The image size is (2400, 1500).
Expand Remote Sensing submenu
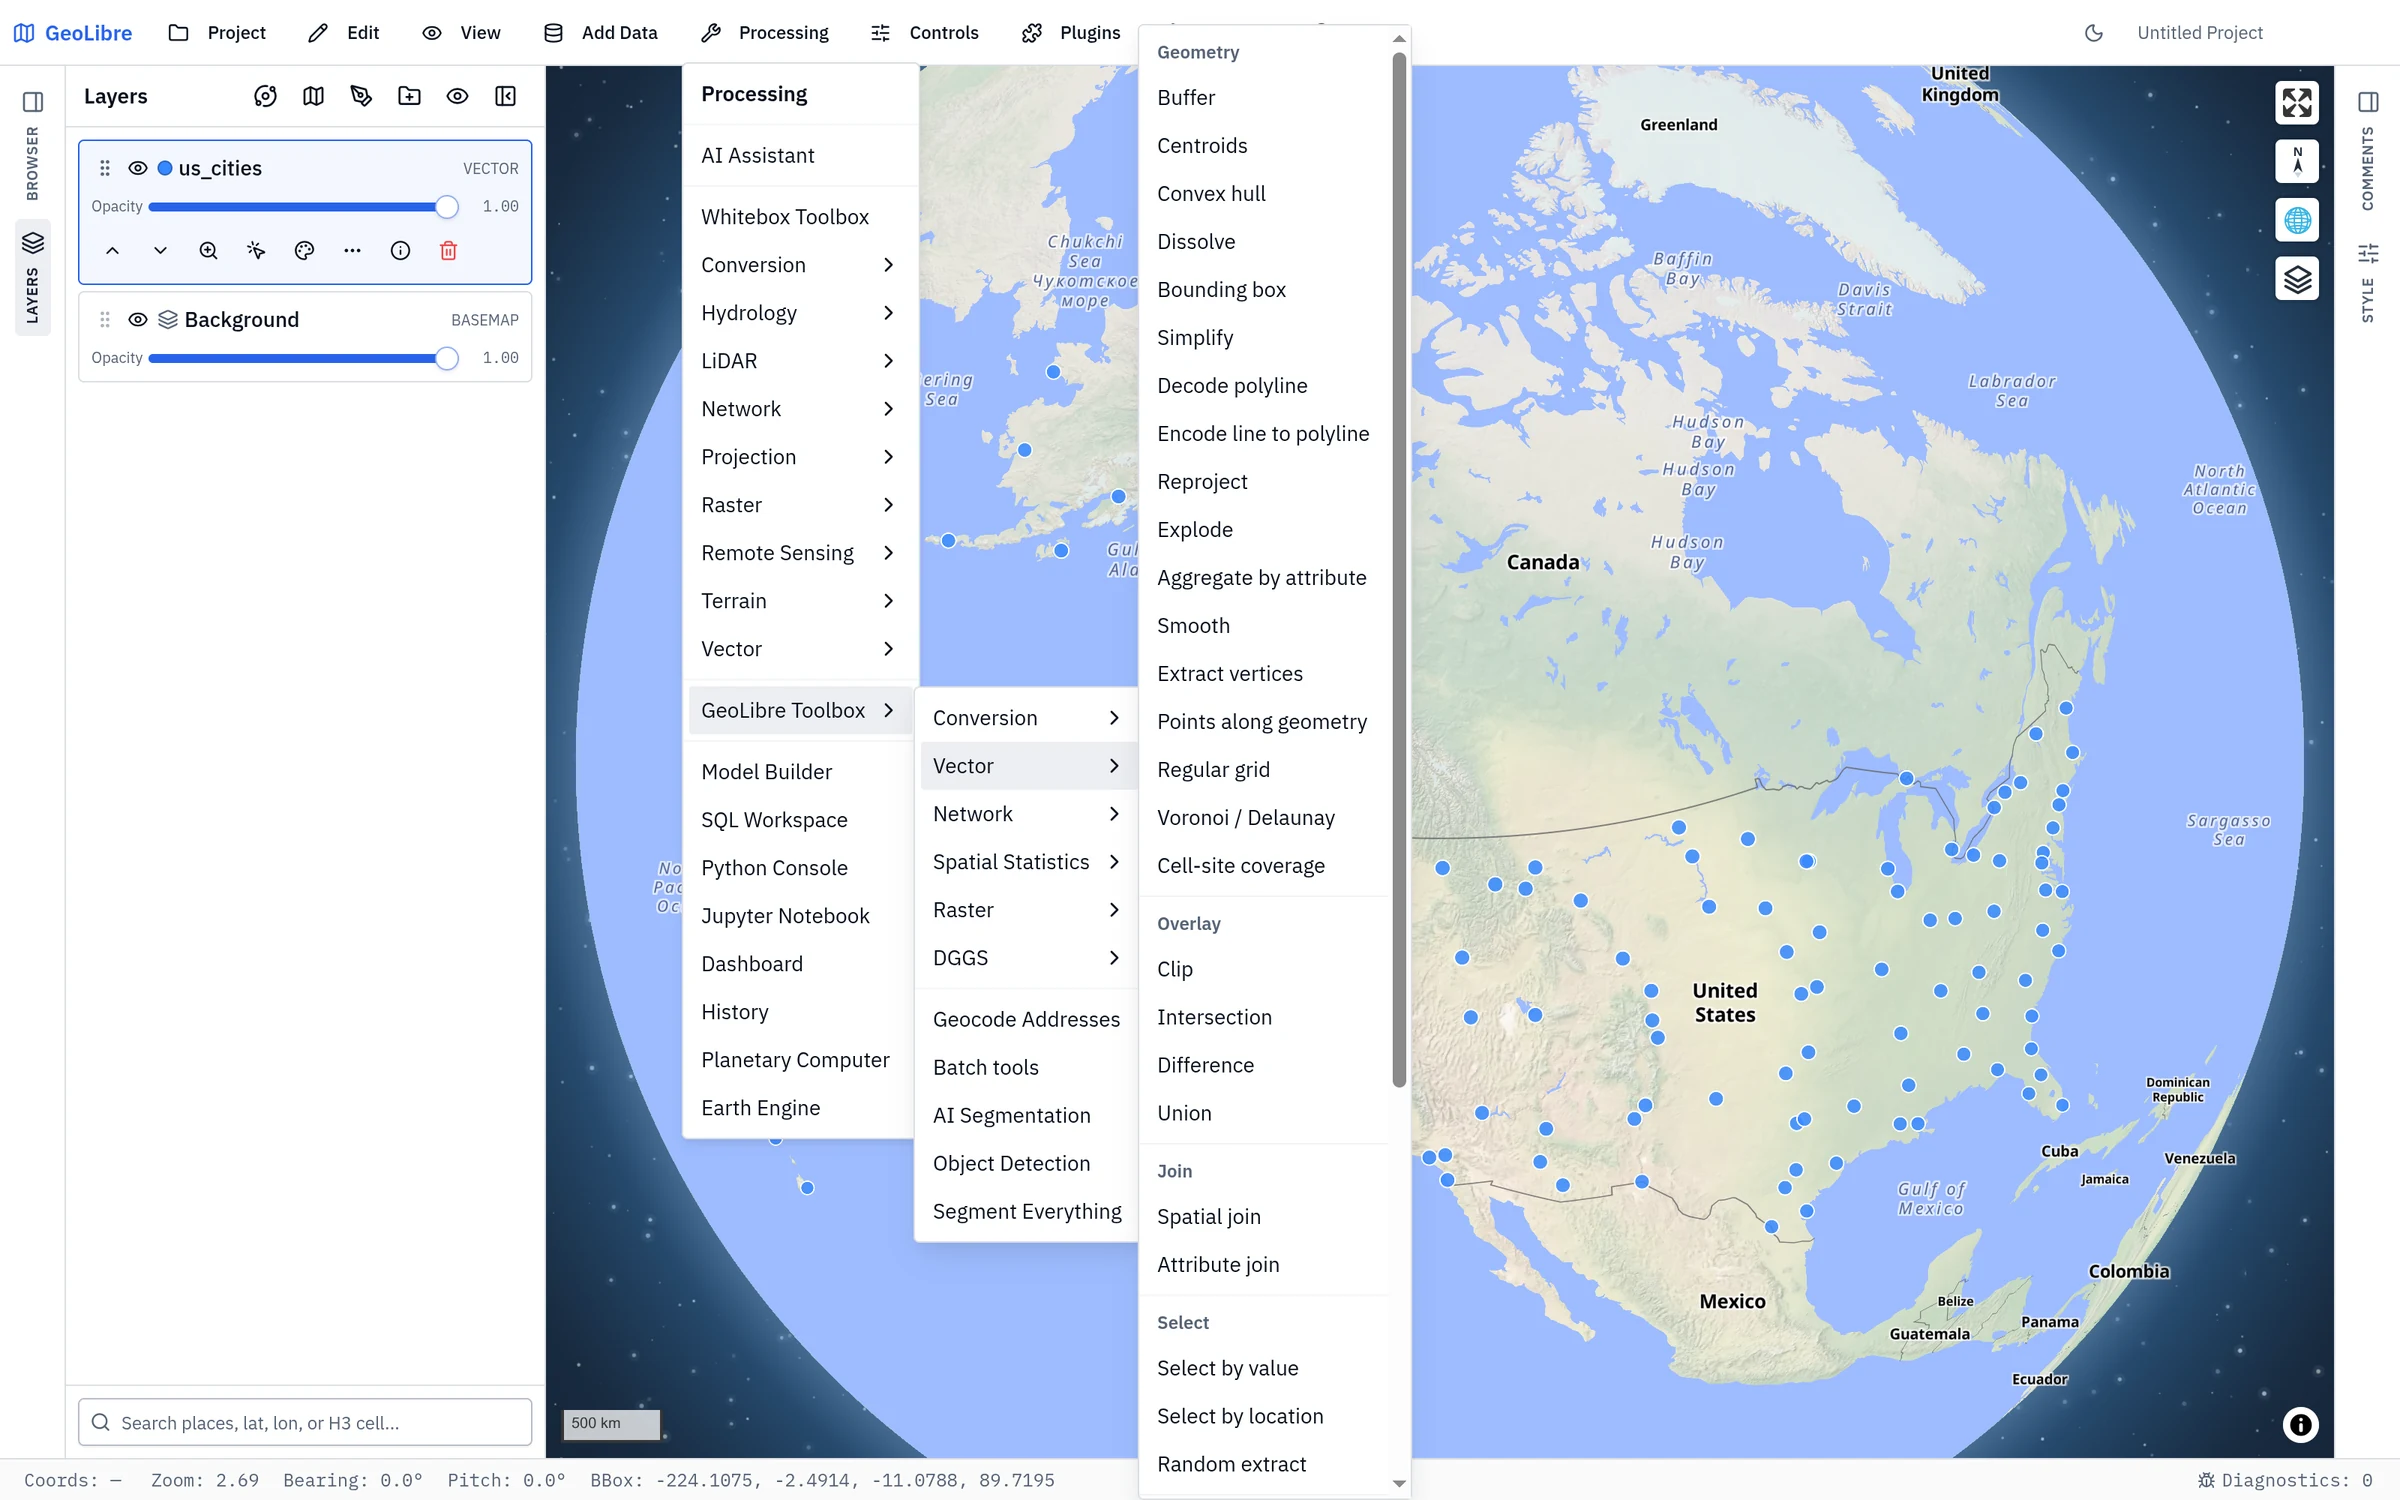[x=798, y=553]
